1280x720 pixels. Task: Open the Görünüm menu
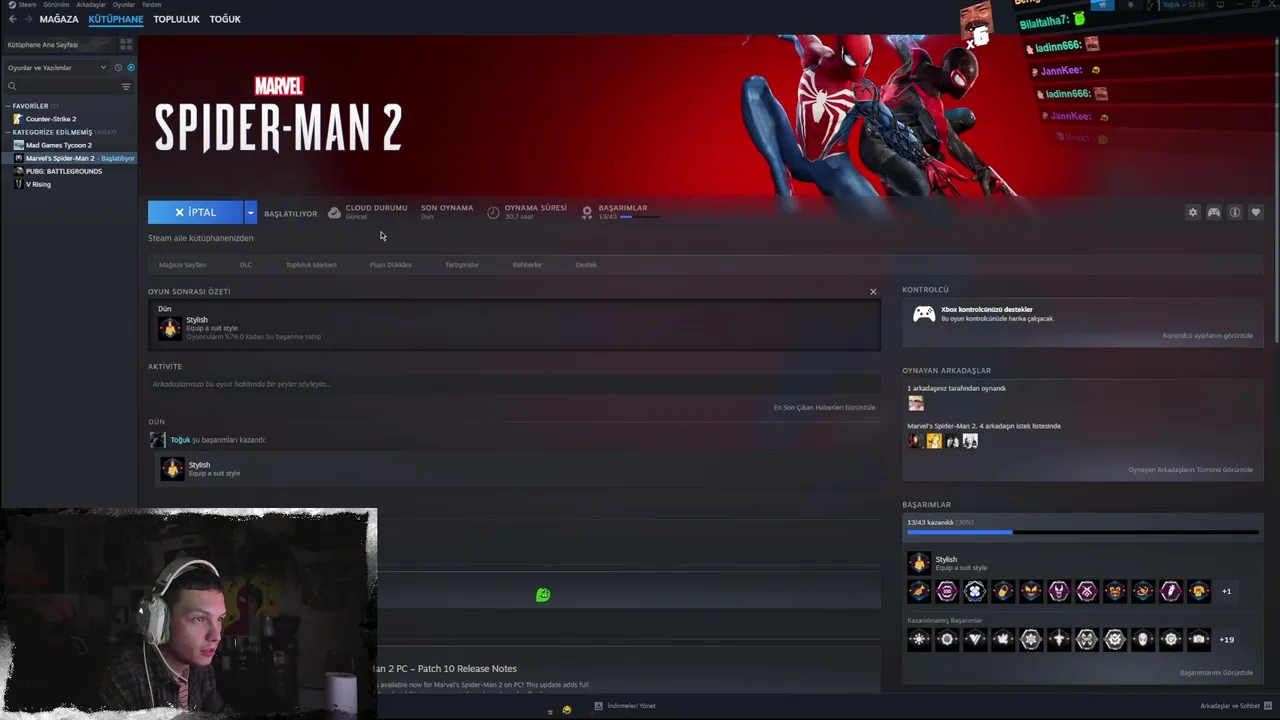click(56, 5)
